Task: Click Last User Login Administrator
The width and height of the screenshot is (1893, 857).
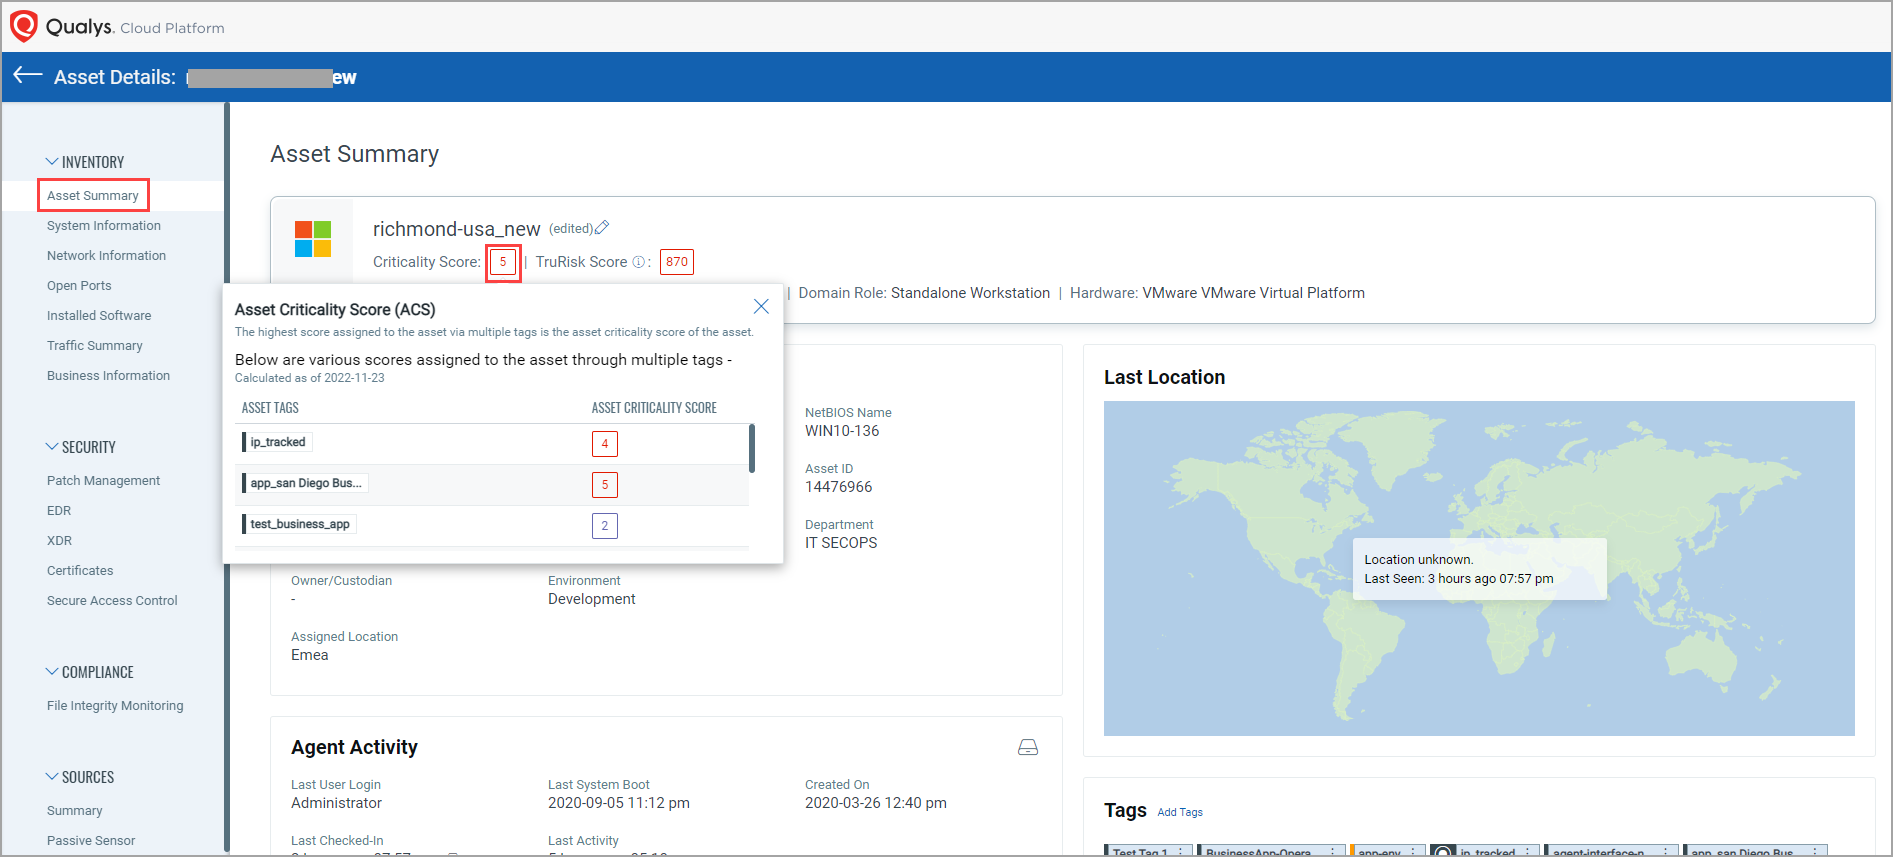Action: pos(336,803)
